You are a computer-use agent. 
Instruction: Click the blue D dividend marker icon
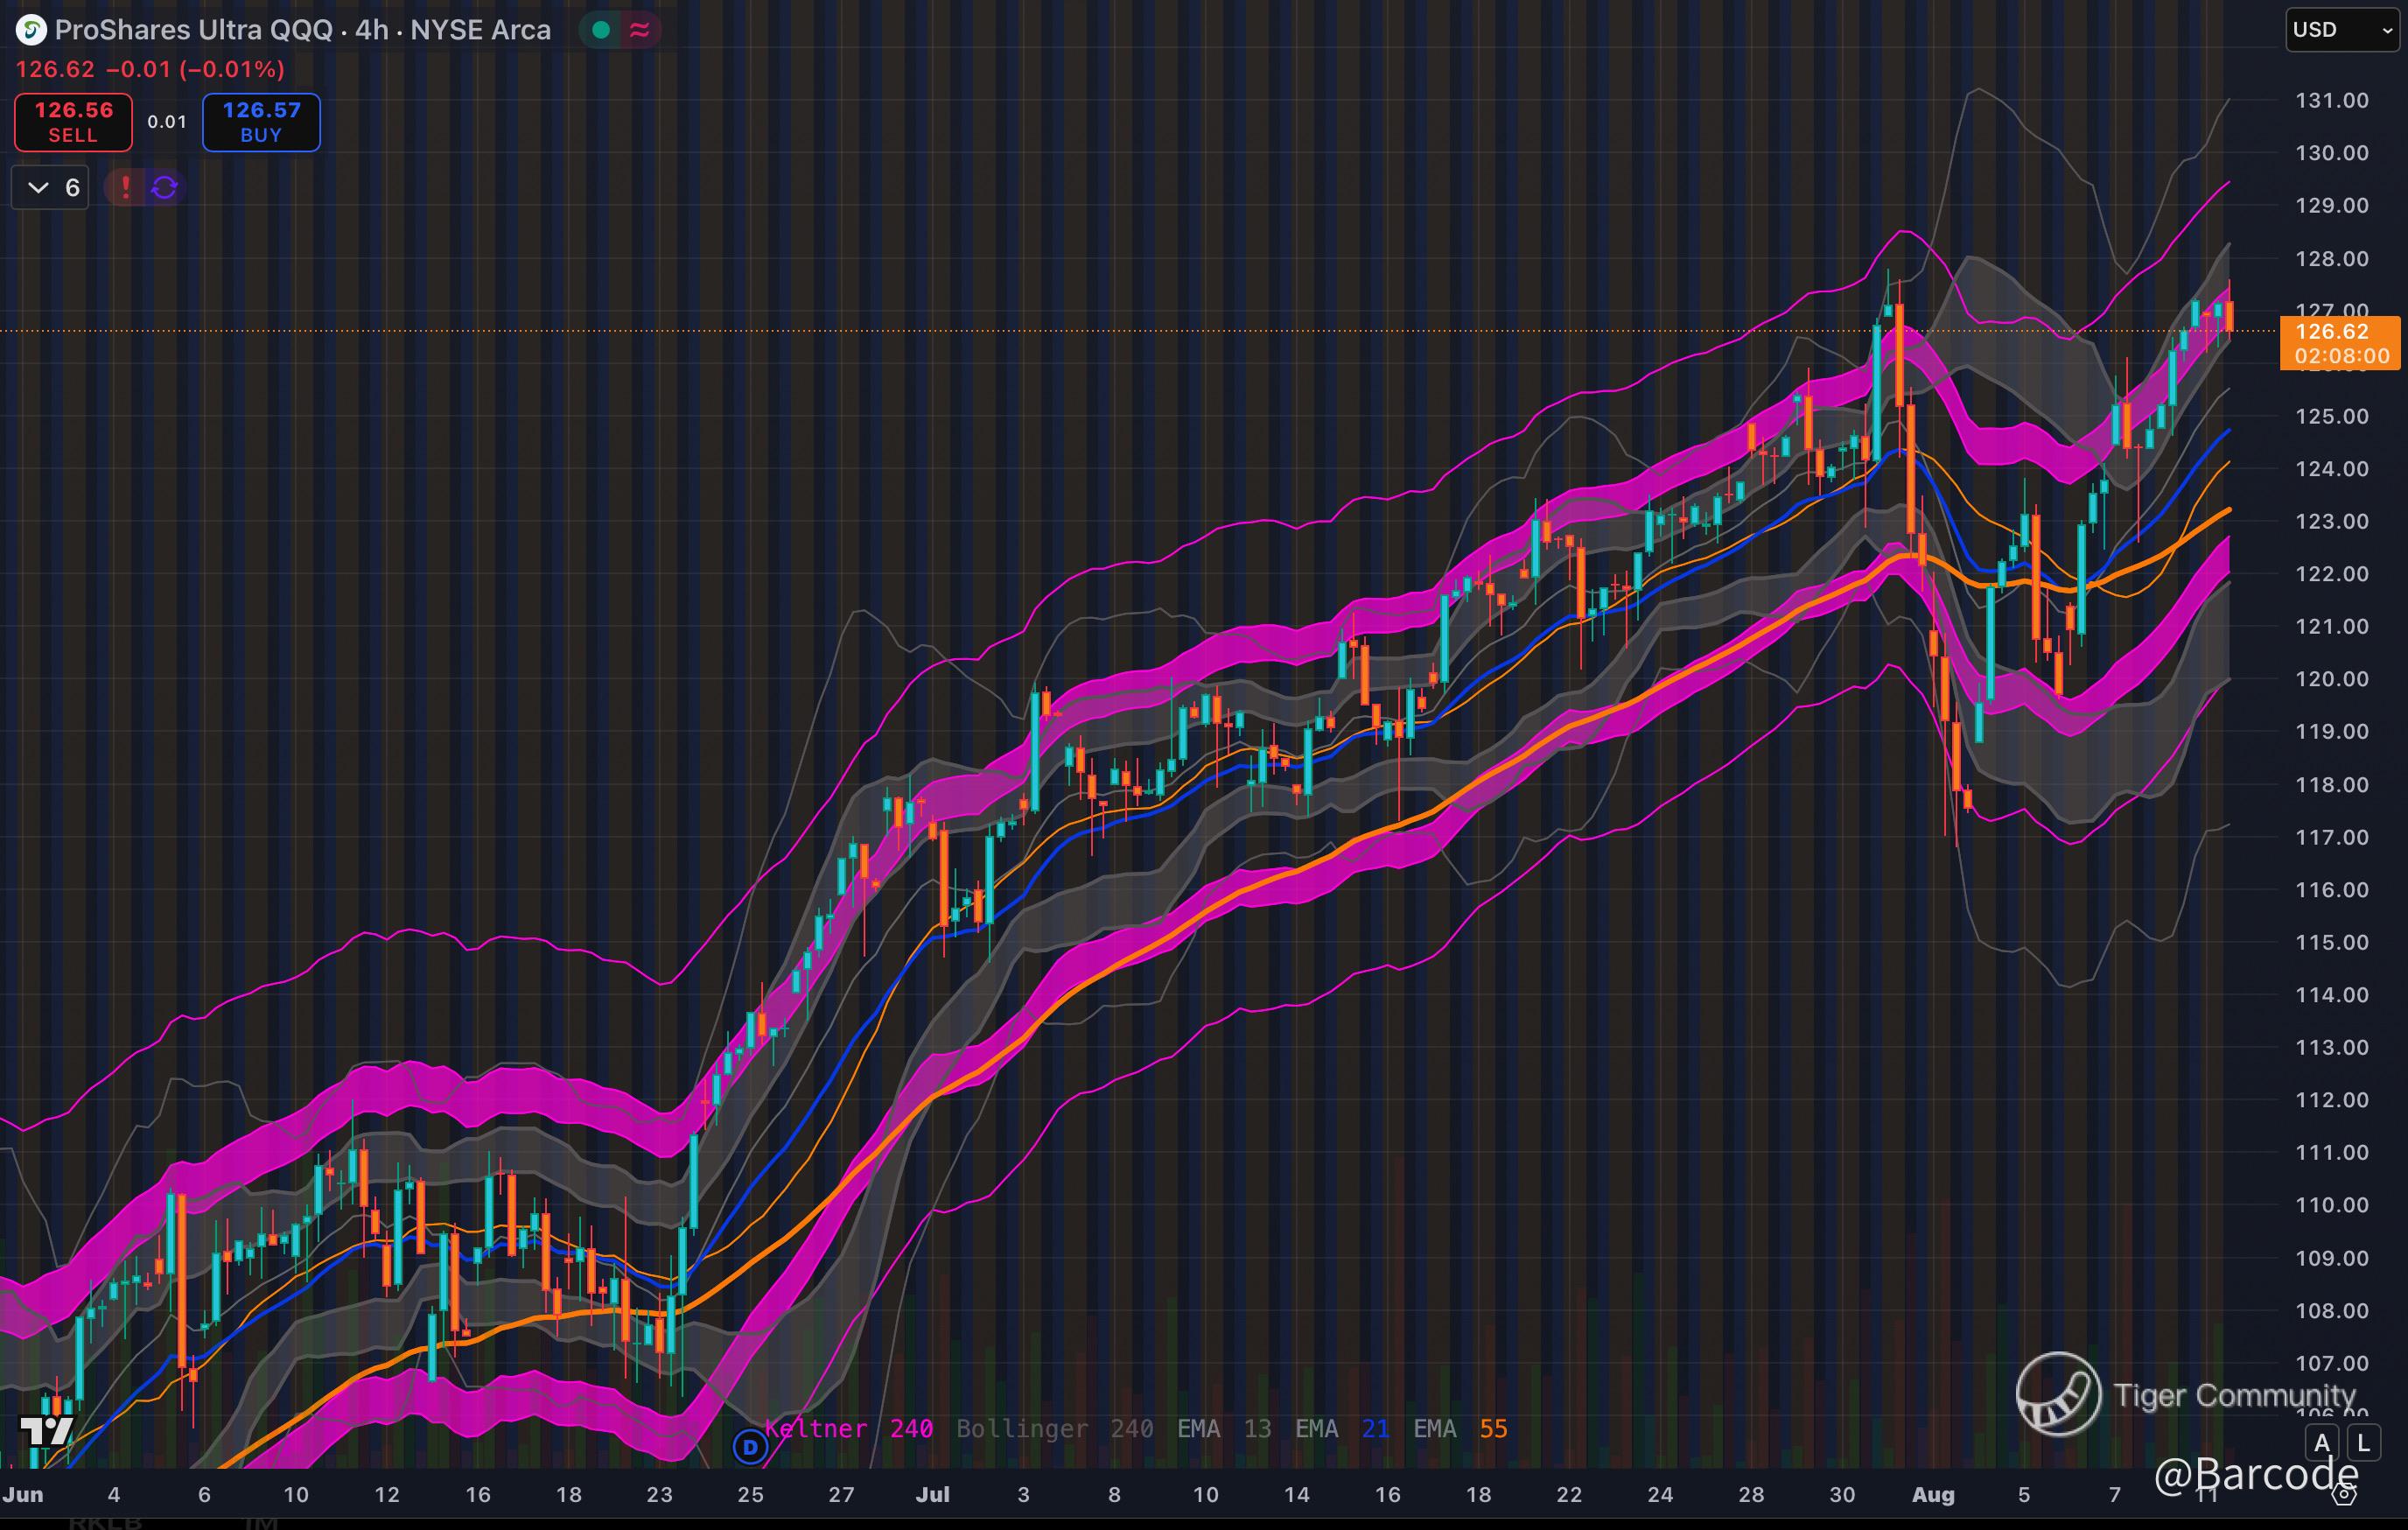pos(750,1446)
